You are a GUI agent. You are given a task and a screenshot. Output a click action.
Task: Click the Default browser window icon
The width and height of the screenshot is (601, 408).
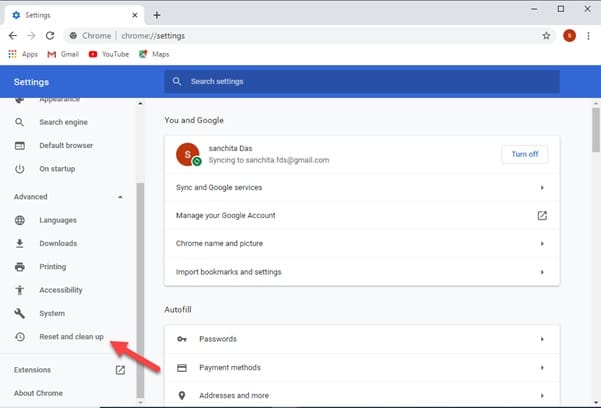tap(20, 145)
